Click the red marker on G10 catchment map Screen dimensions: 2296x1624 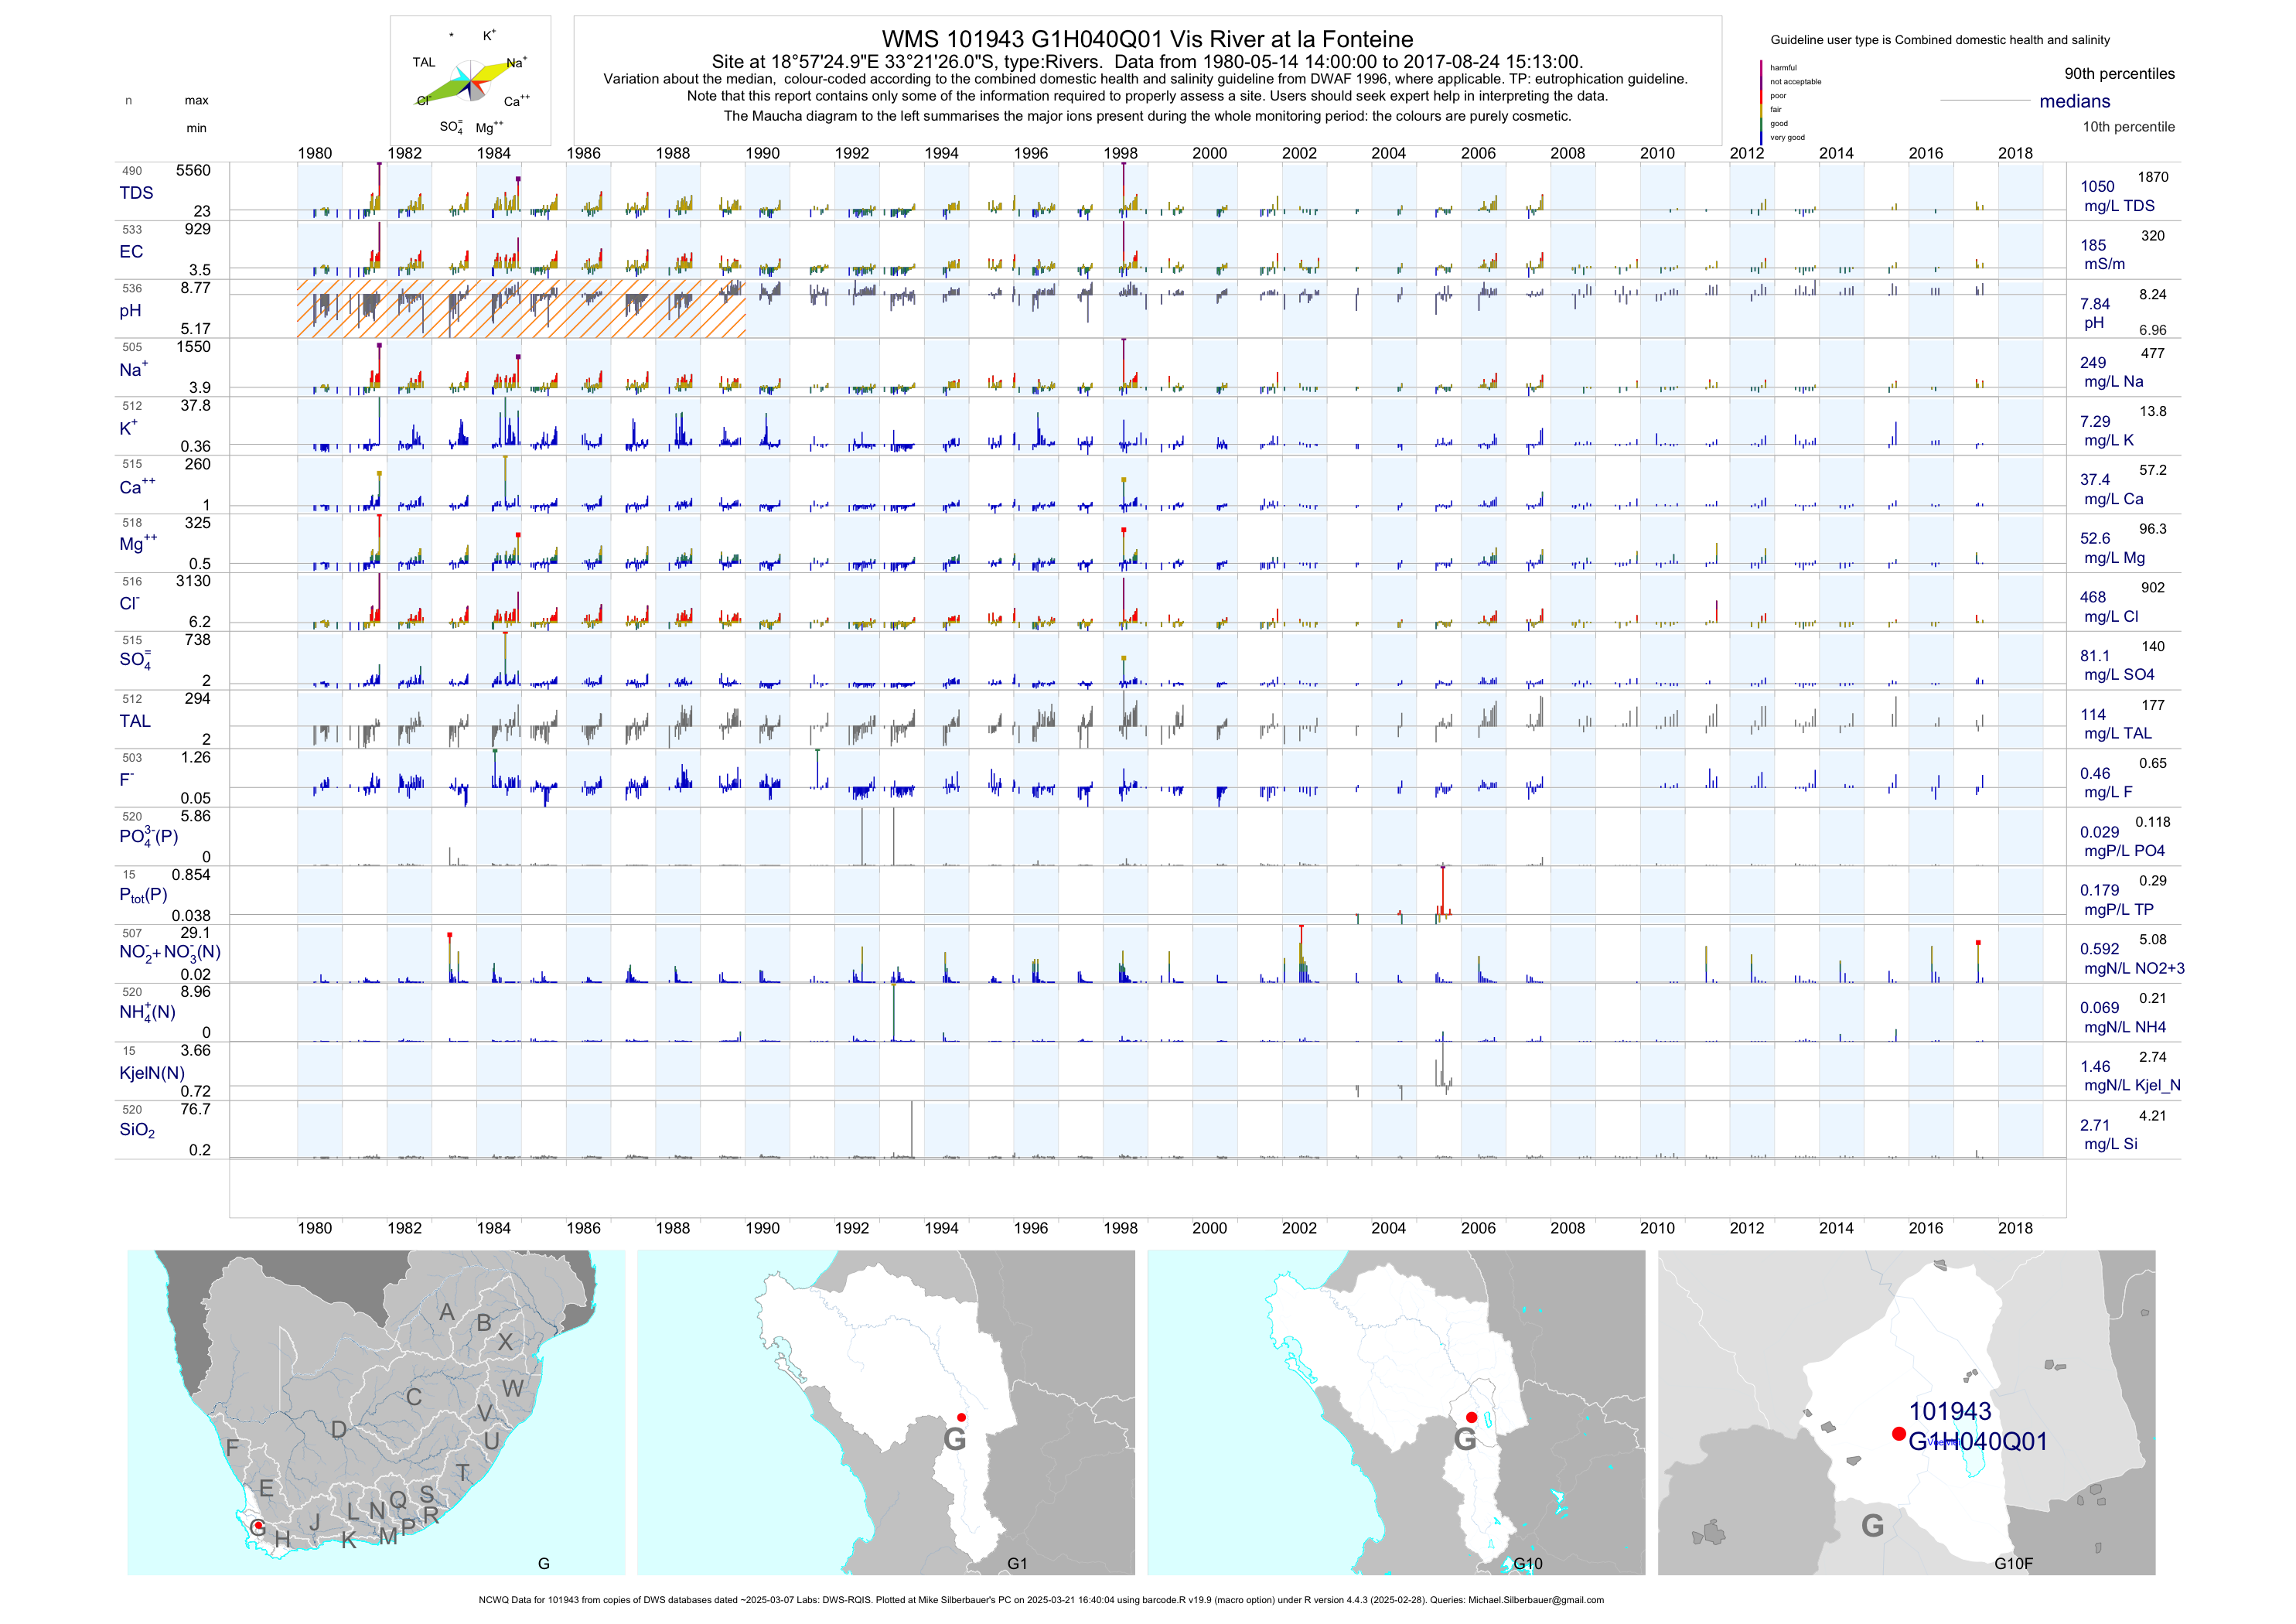click(x=1471, y=1417)
